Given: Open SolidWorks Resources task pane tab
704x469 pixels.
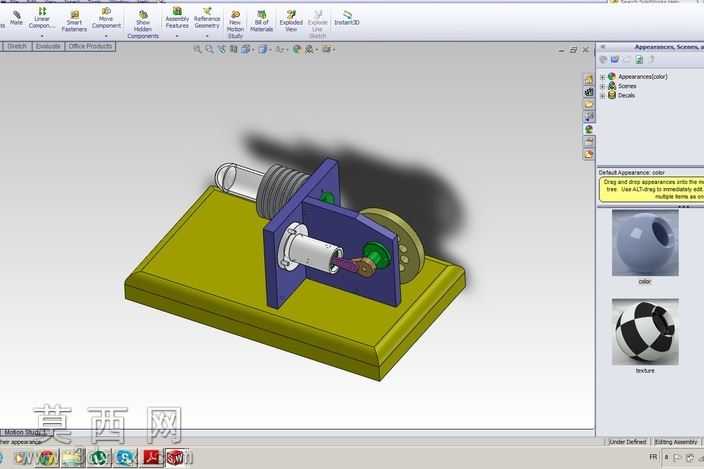Looking at the screenshot, I should pyautogui.click(x=589, y=79).
